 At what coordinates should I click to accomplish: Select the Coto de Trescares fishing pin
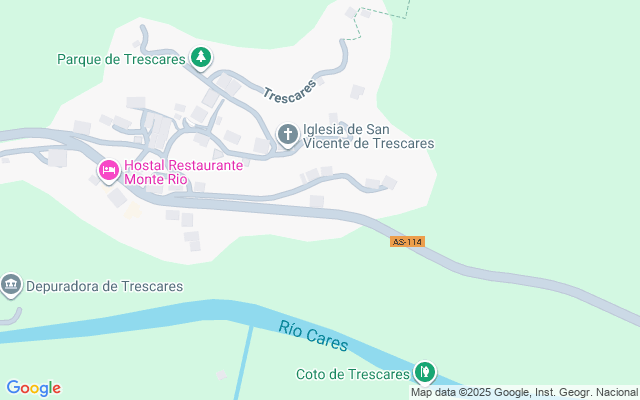point(425,372)
